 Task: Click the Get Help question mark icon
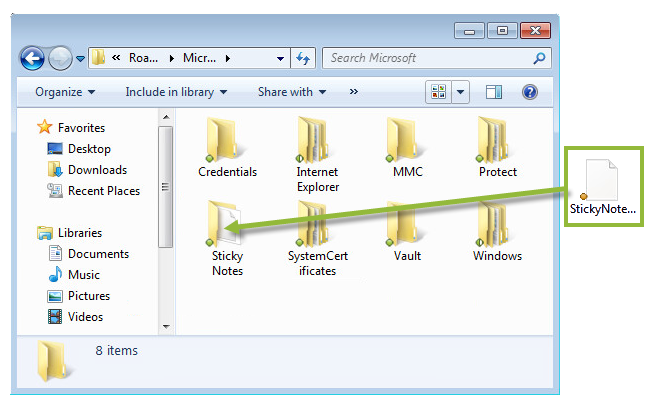[x=530, y=92]
